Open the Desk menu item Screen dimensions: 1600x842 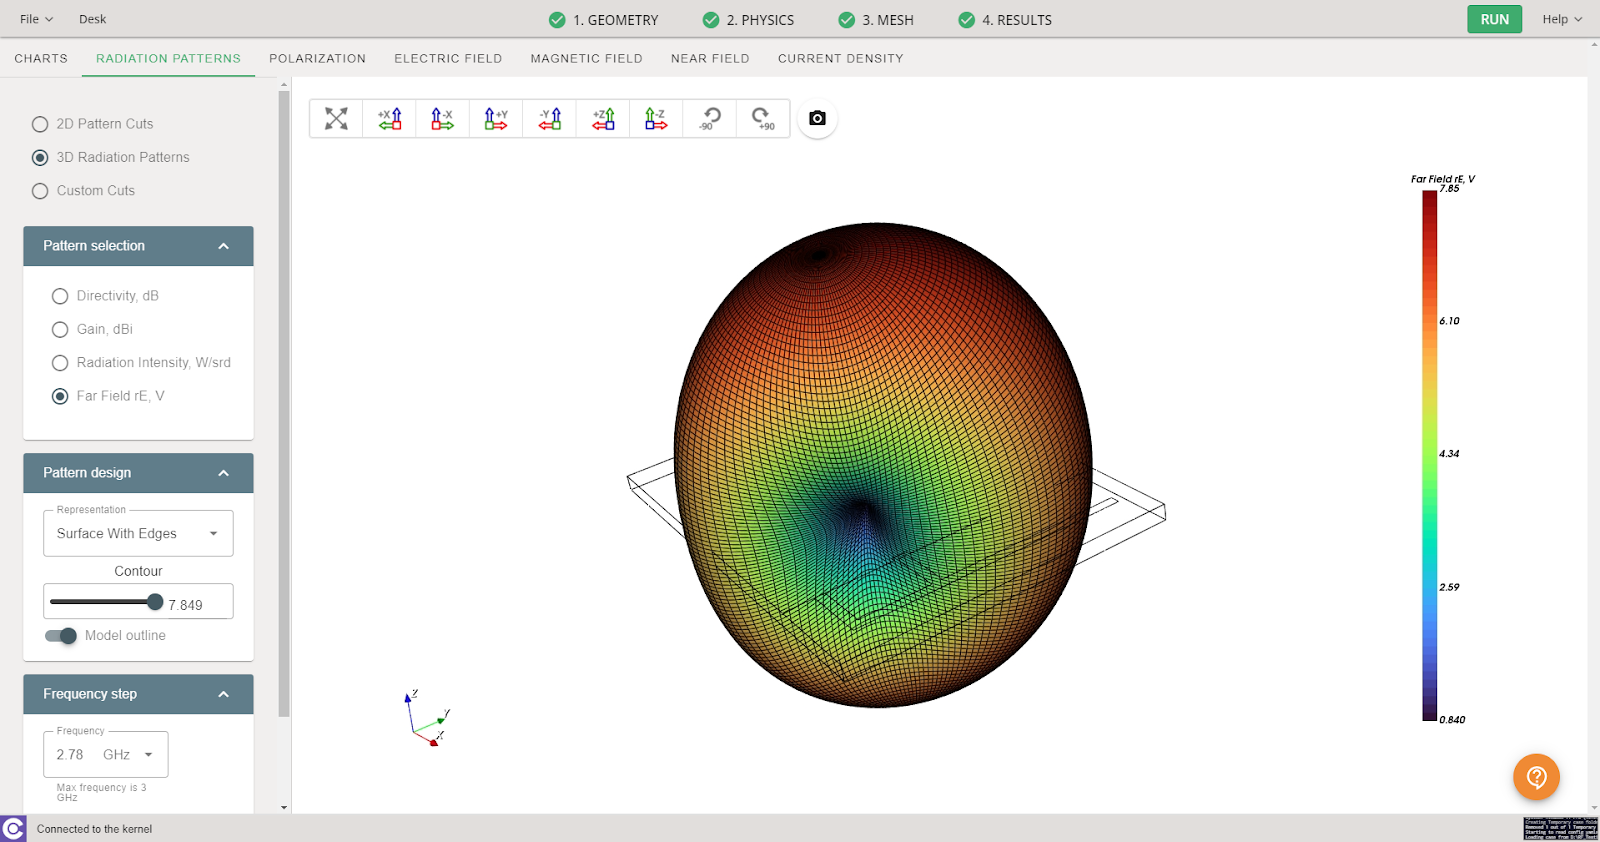(92, 19)
